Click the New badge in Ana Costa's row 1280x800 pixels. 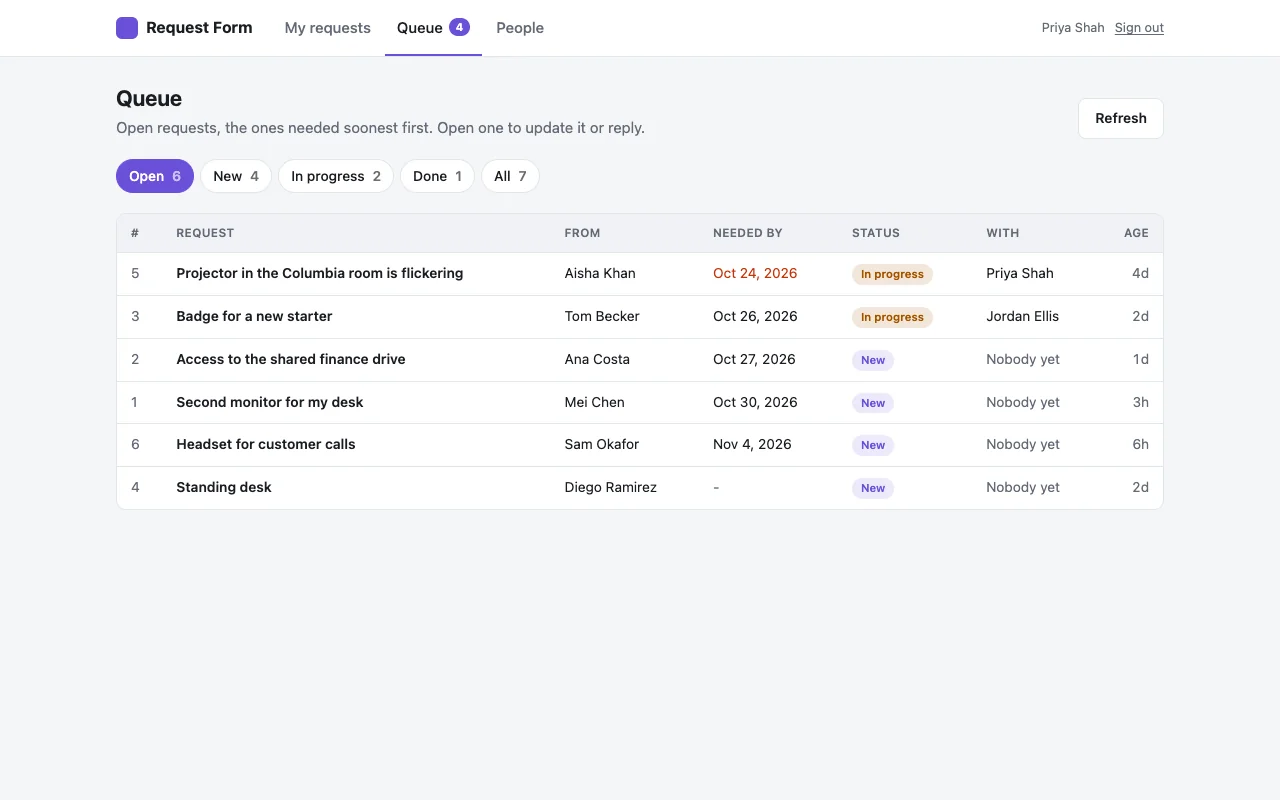pyautogui.click(x=873, y=360)
